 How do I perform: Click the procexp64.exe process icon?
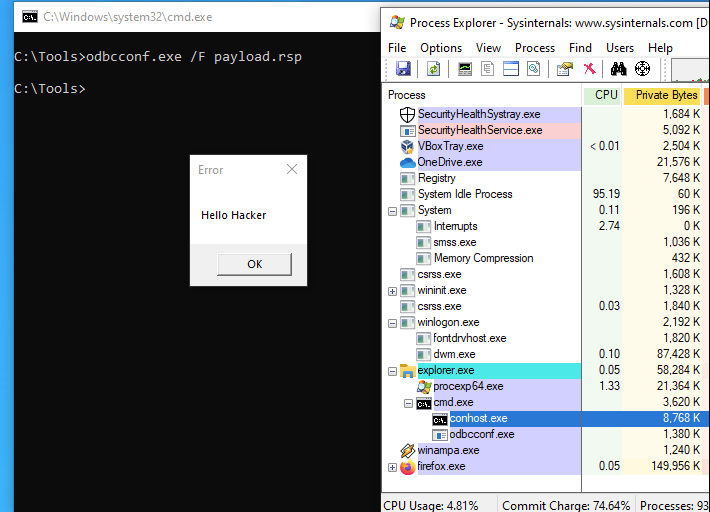(x=424, y=387)
